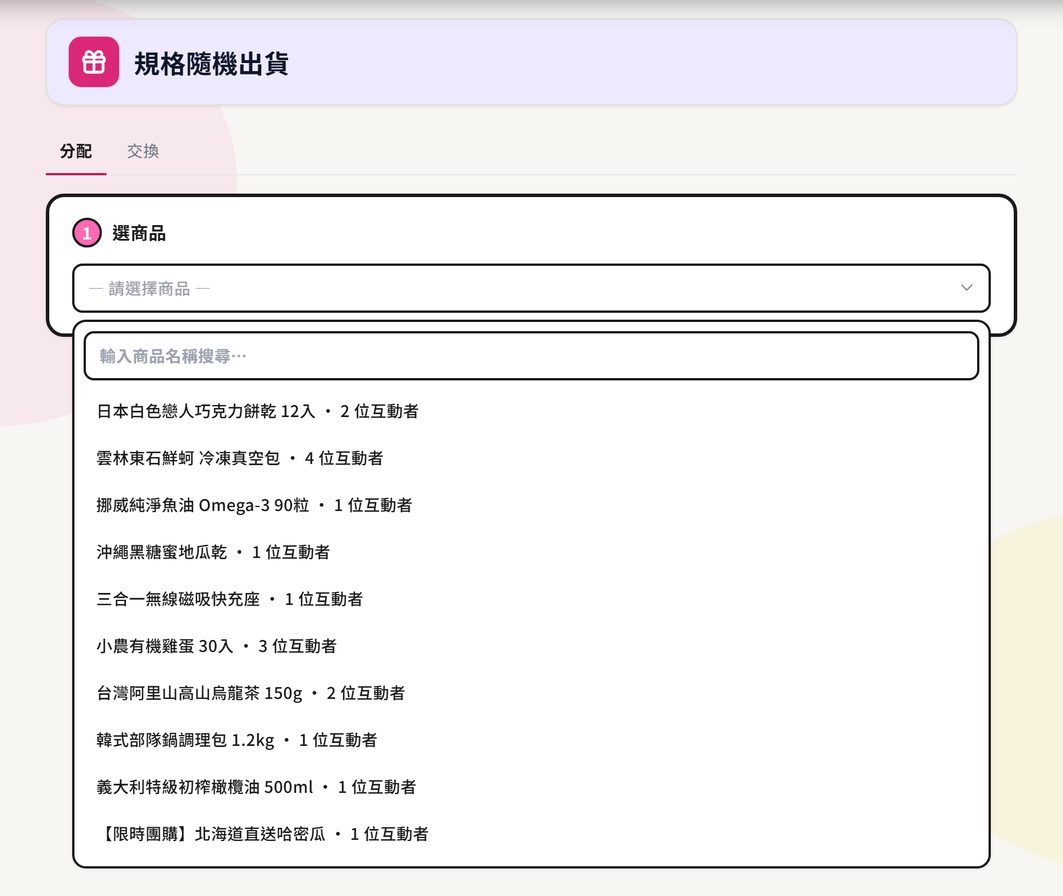
Task: Choose 【限時團購】北海道直送哈密瓜 option
Action: (x=531, y=834)
